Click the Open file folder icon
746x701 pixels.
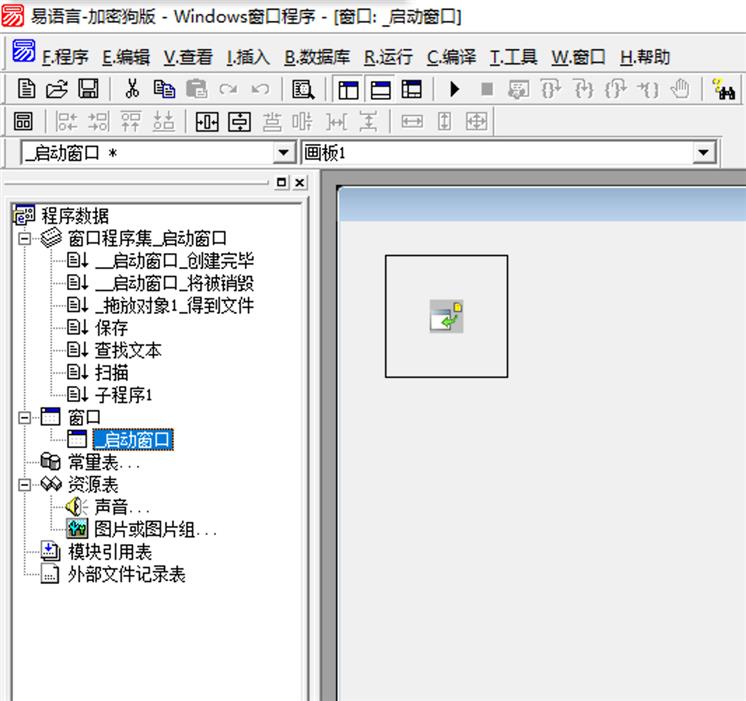(x=57, y=89)
